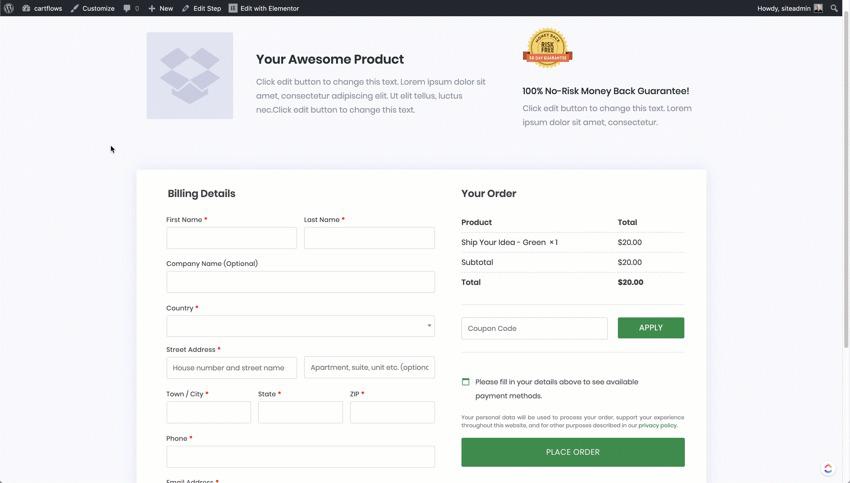Click Edit with Elementor

[264, 8]
